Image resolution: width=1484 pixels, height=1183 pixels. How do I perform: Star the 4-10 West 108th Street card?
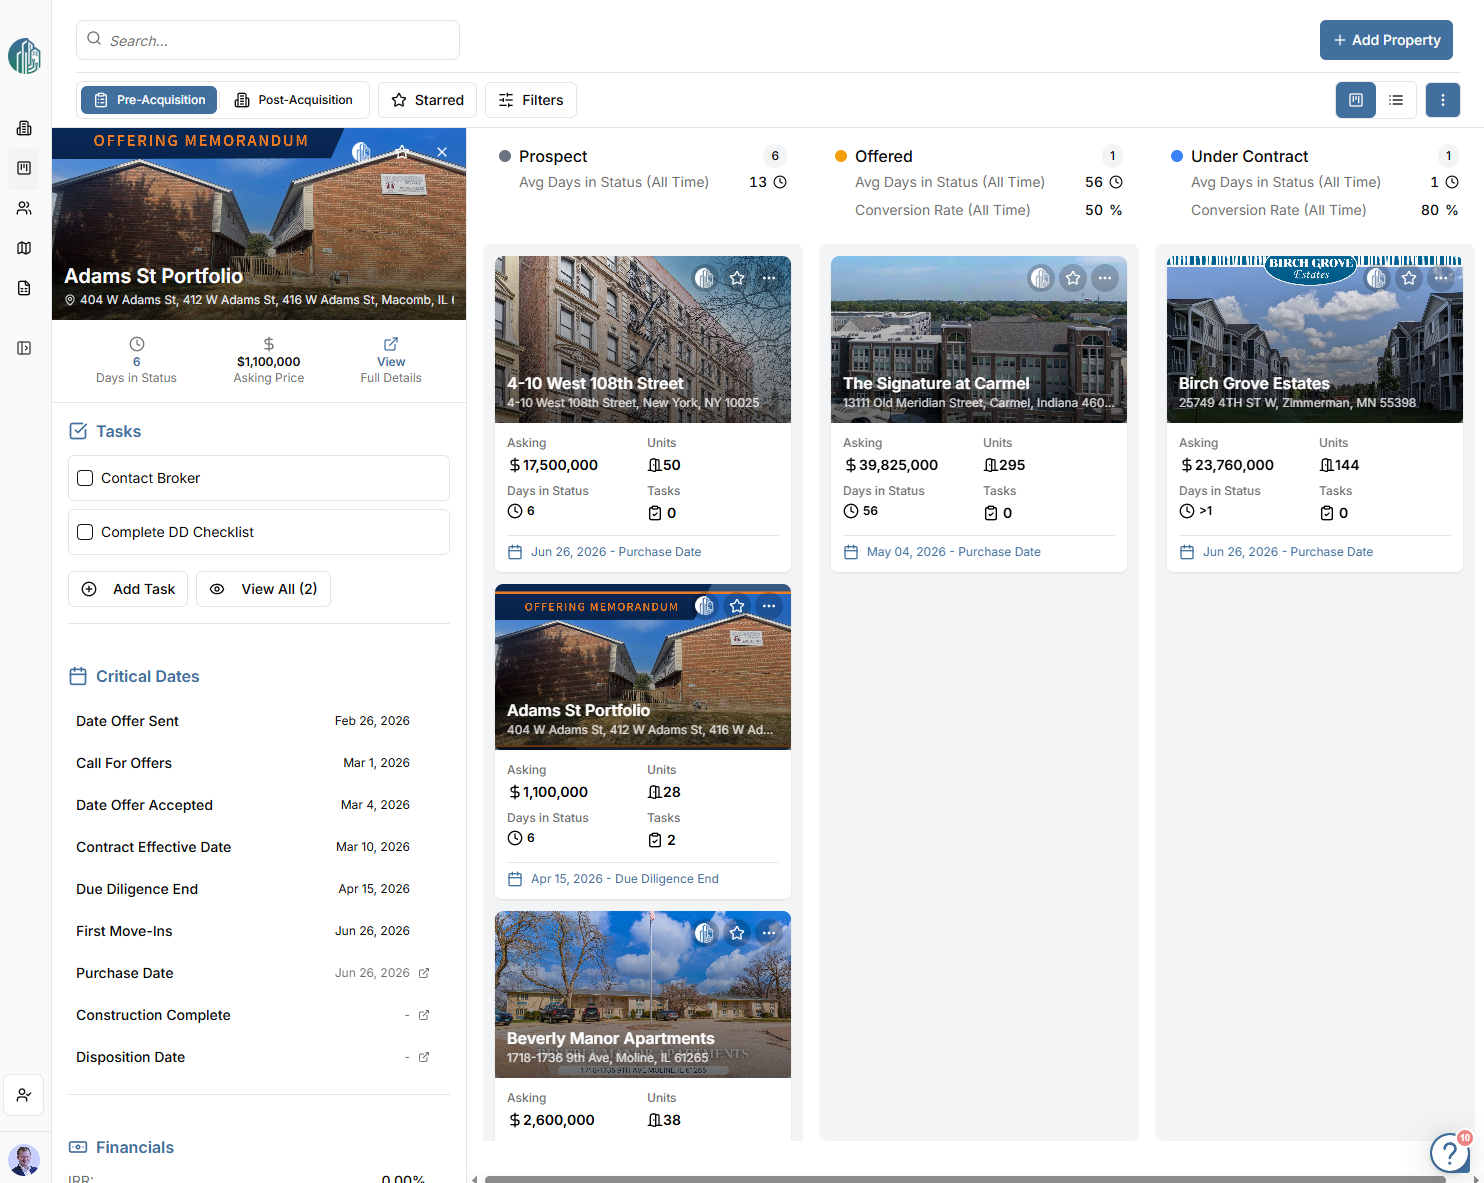[x=737, y=278]
